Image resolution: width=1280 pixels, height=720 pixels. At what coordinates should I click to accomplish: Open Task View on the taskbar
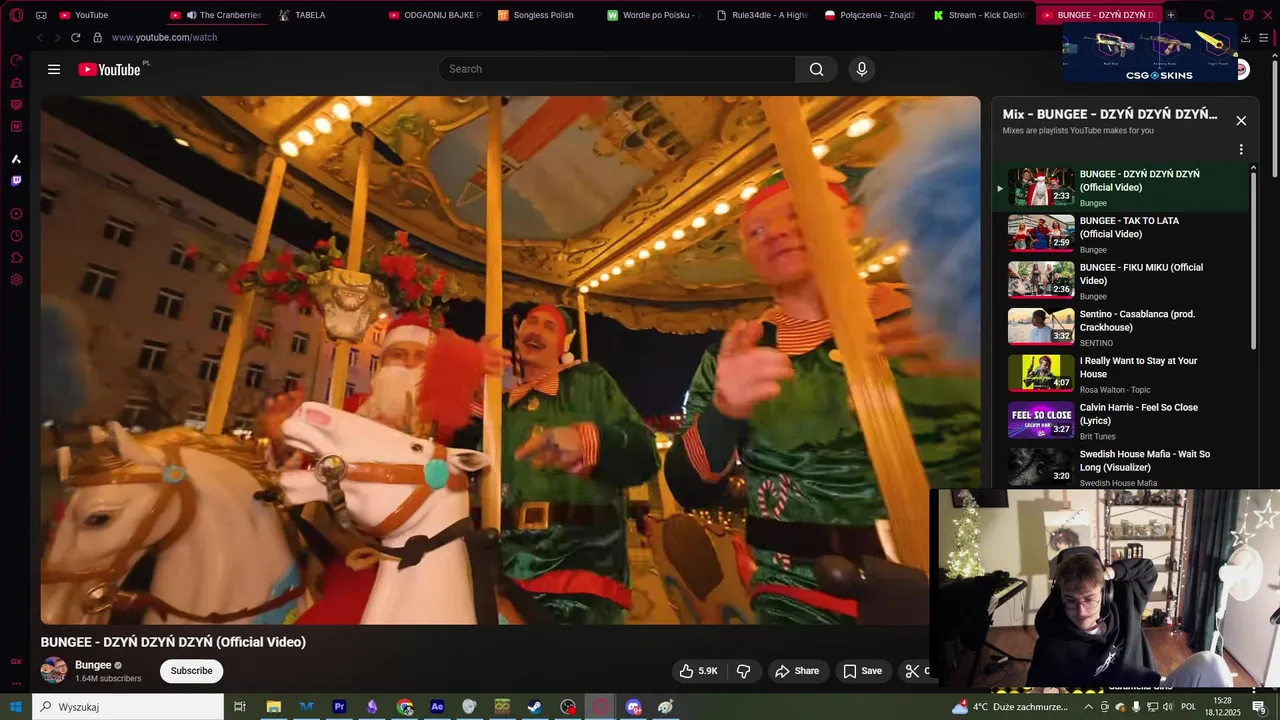point(240,707)
